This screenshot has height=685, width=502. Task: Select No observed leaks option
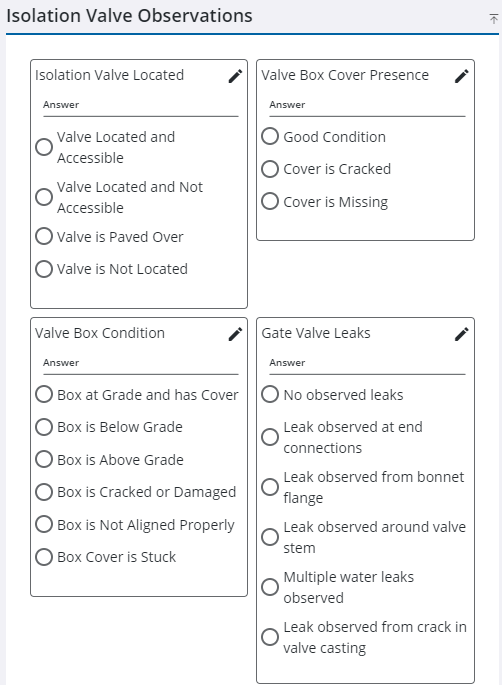click(x=270, y=394)
